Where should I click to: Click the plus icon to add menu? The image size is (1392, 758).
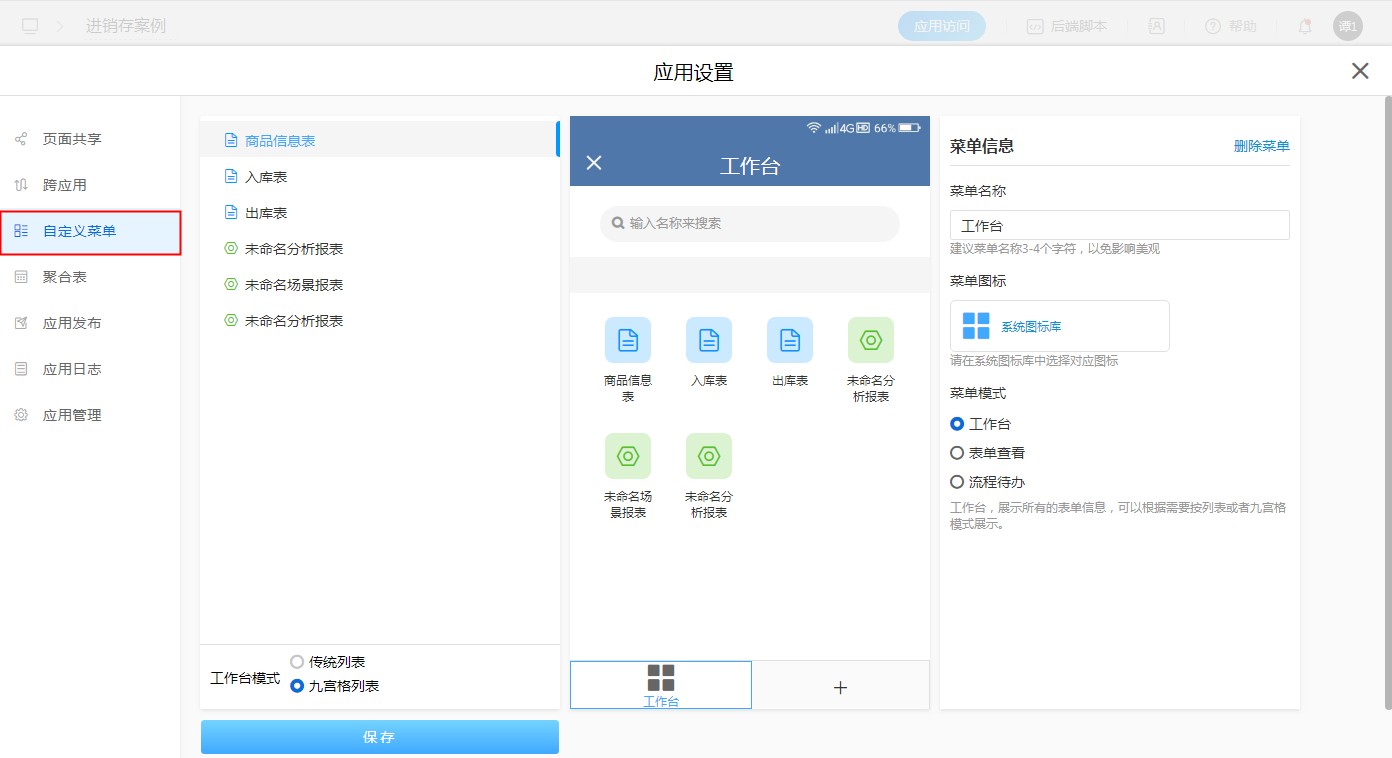point(840,687)
